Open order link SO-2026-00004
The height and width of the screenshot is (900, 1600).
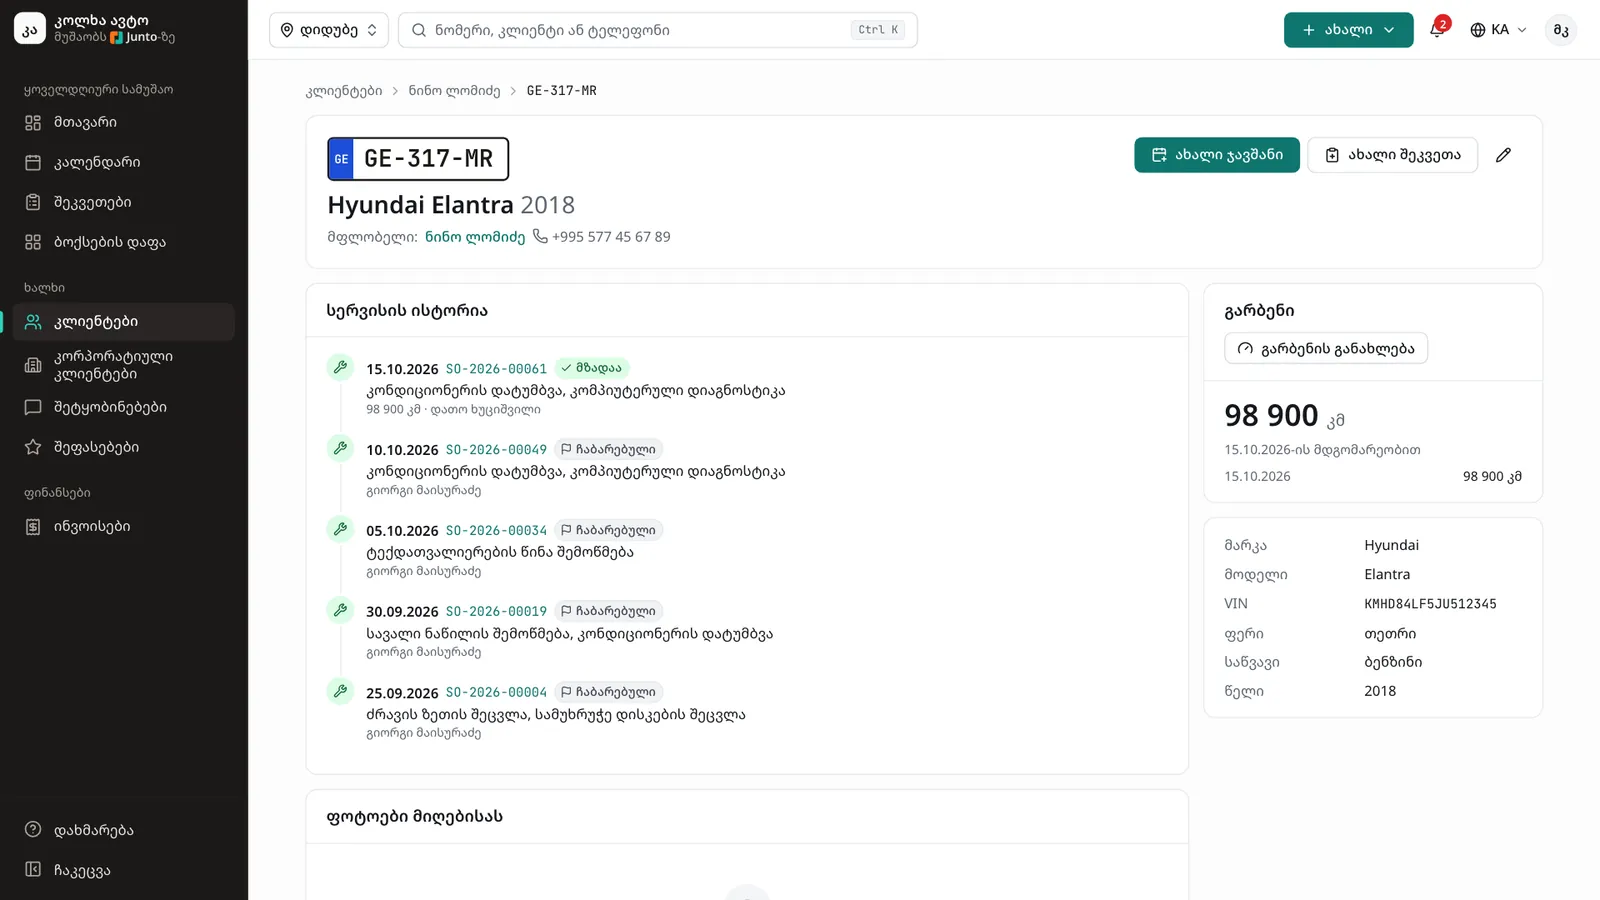coord(496,692)
